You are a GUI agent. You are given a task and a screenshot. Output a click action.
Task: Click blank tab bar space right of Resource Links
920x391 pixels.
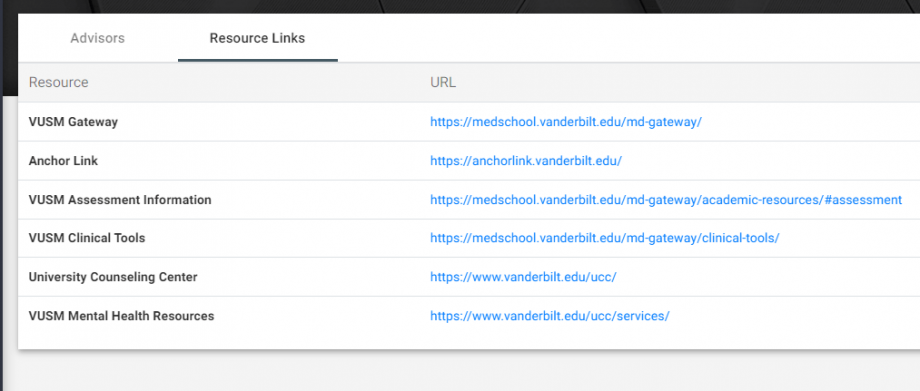[x=628, y=38]
